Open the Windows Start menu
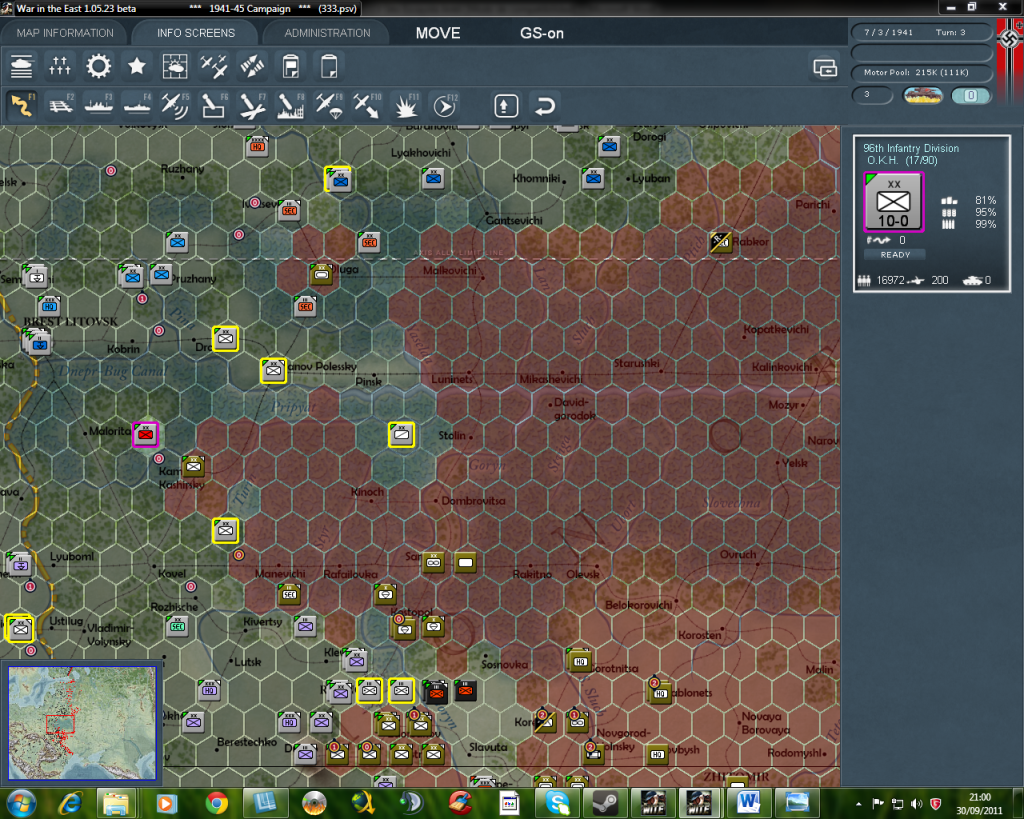 [x=21, y=803]
